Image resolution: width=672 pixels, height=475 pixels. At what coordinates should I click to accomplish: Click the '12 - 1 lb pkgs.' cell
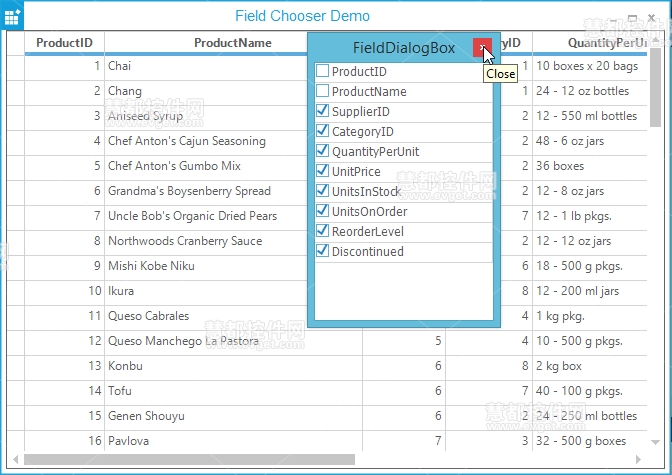pyautogui.click(x=590, y=216)
